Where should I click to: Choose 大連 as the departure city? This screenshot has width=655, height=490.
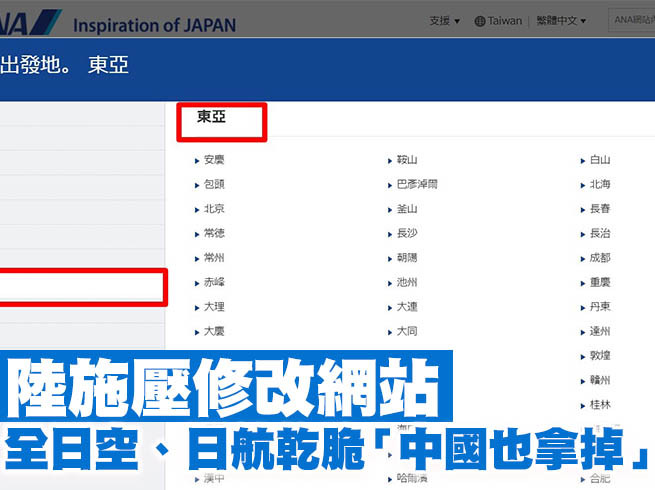[x=407, y=307]
